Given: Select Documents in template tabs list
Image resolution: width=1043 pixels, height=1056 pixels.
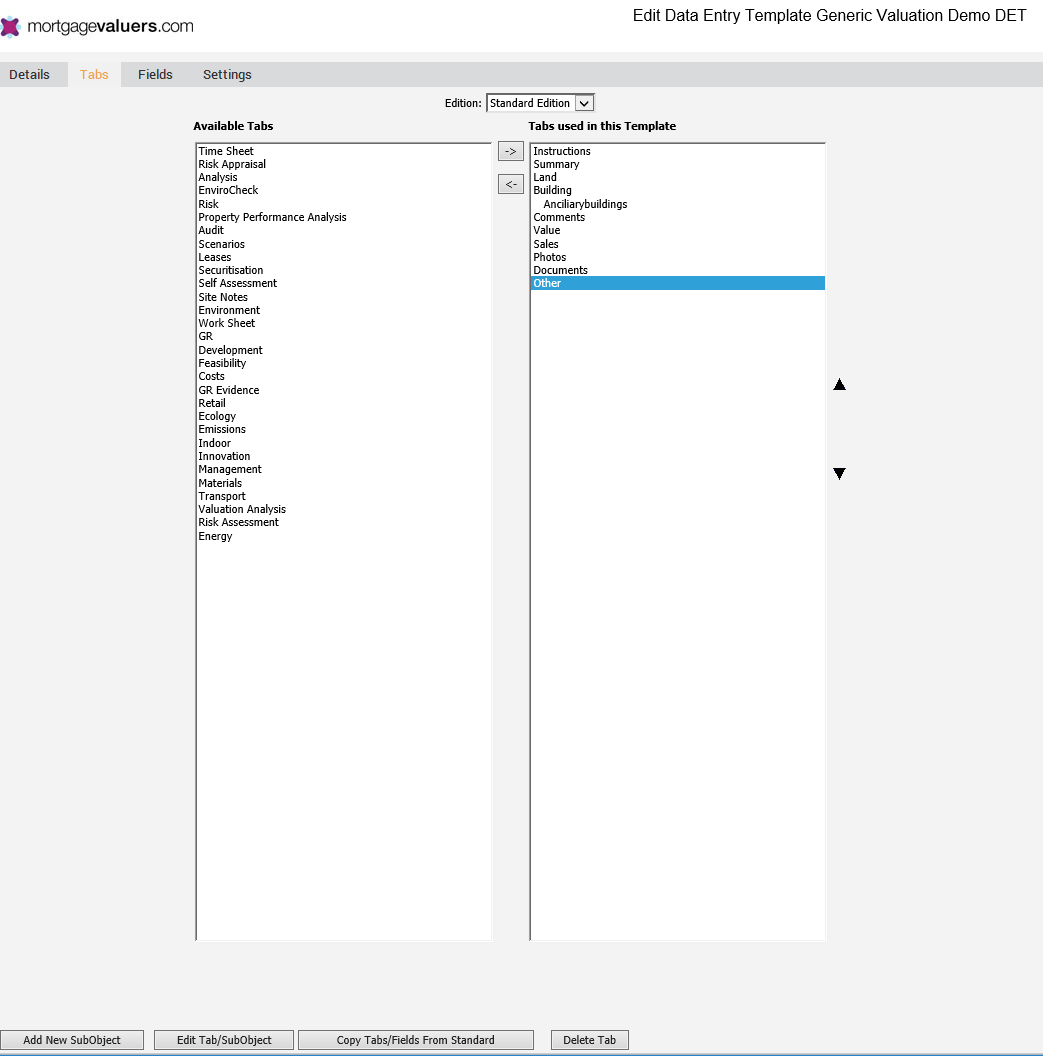Looking at the screenshot, I should pos(678,270).
